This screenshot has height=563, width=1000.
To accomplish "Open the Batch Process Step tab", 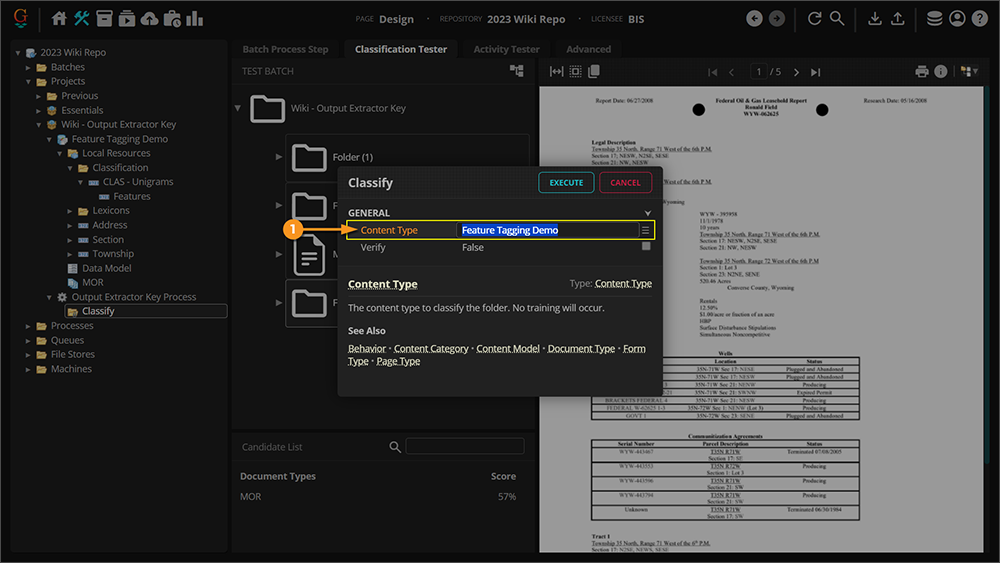I will (285, 49).
